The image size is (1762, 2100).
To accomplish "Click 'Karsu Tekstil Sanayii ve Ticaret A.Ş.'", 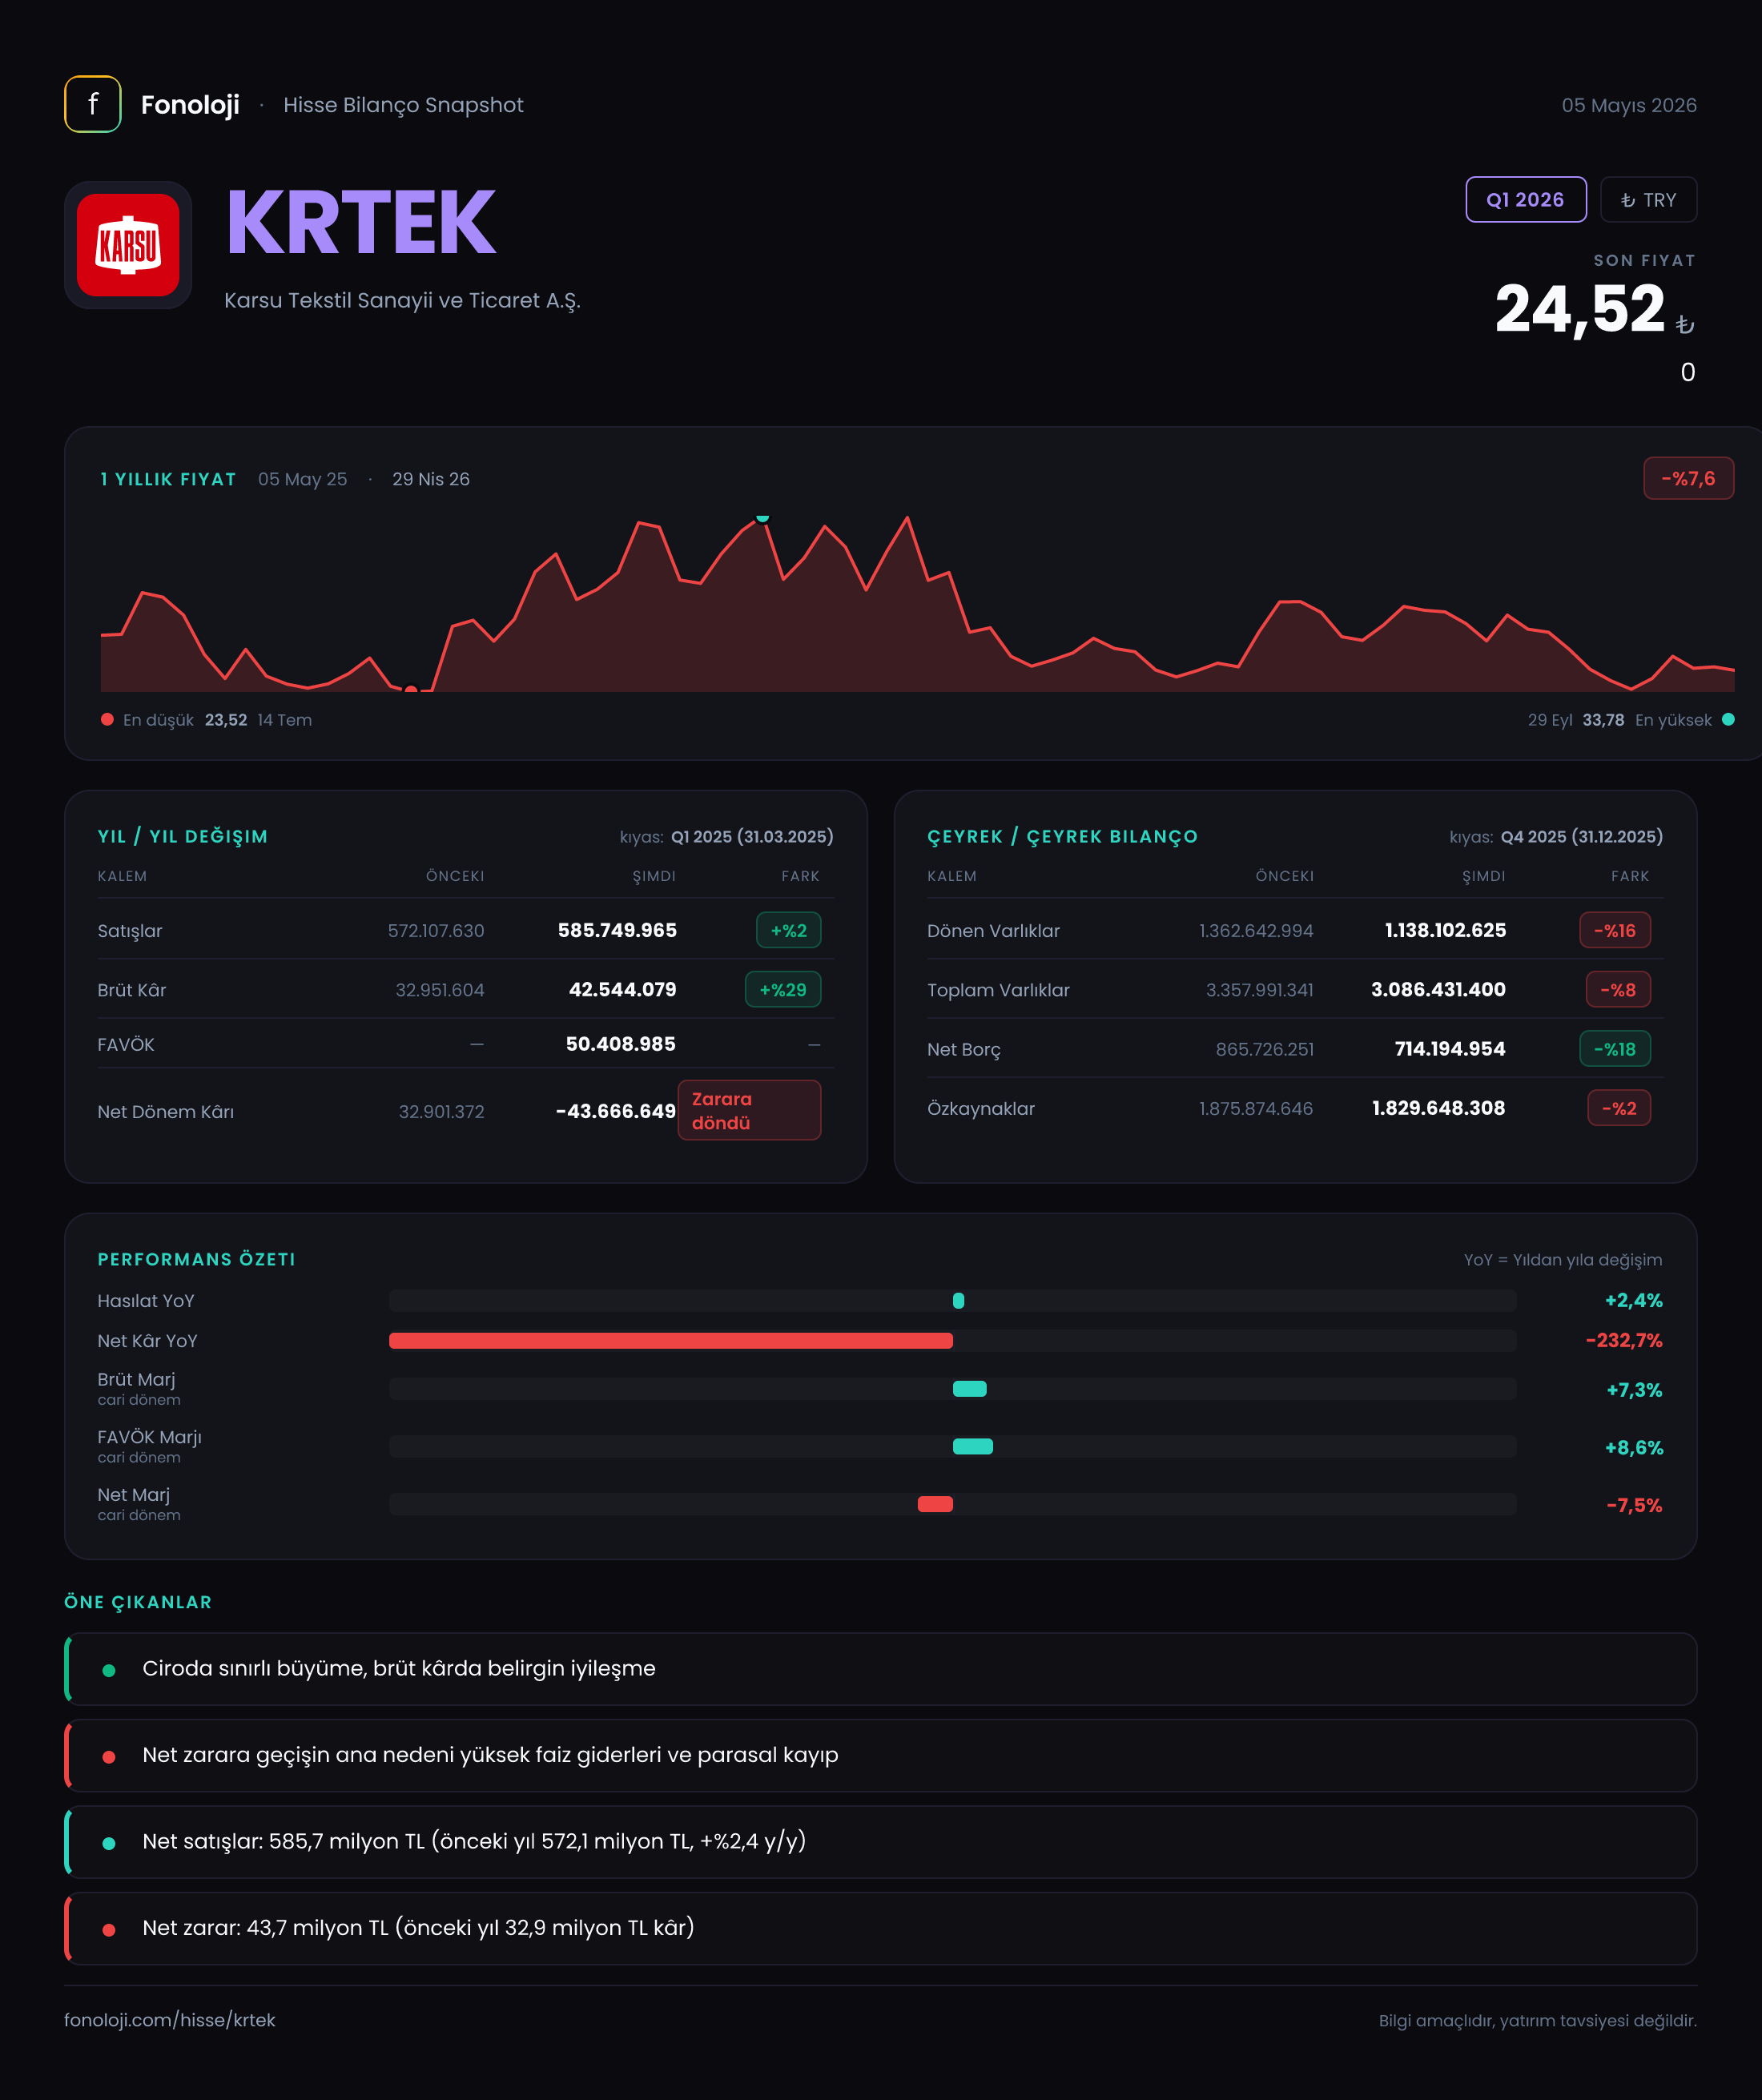I will (x=402, y=300).
